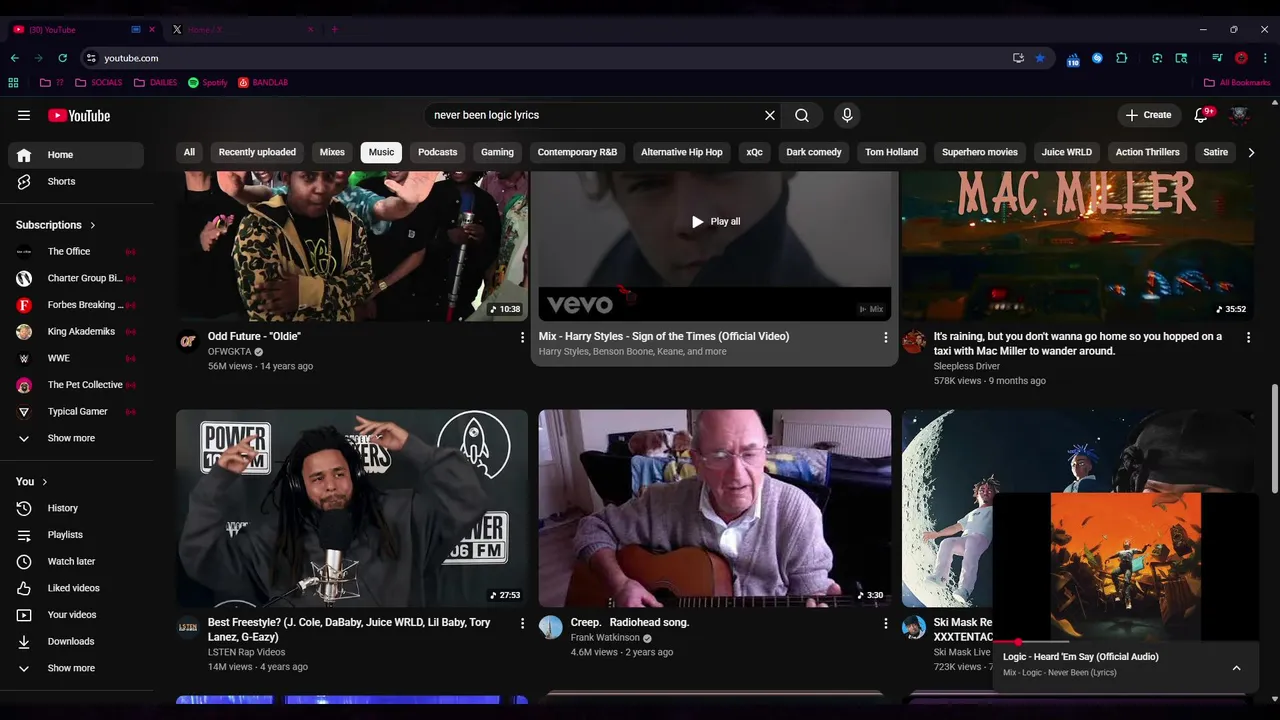Bookmark this page with the star icon

click(x=1040, y=58)
